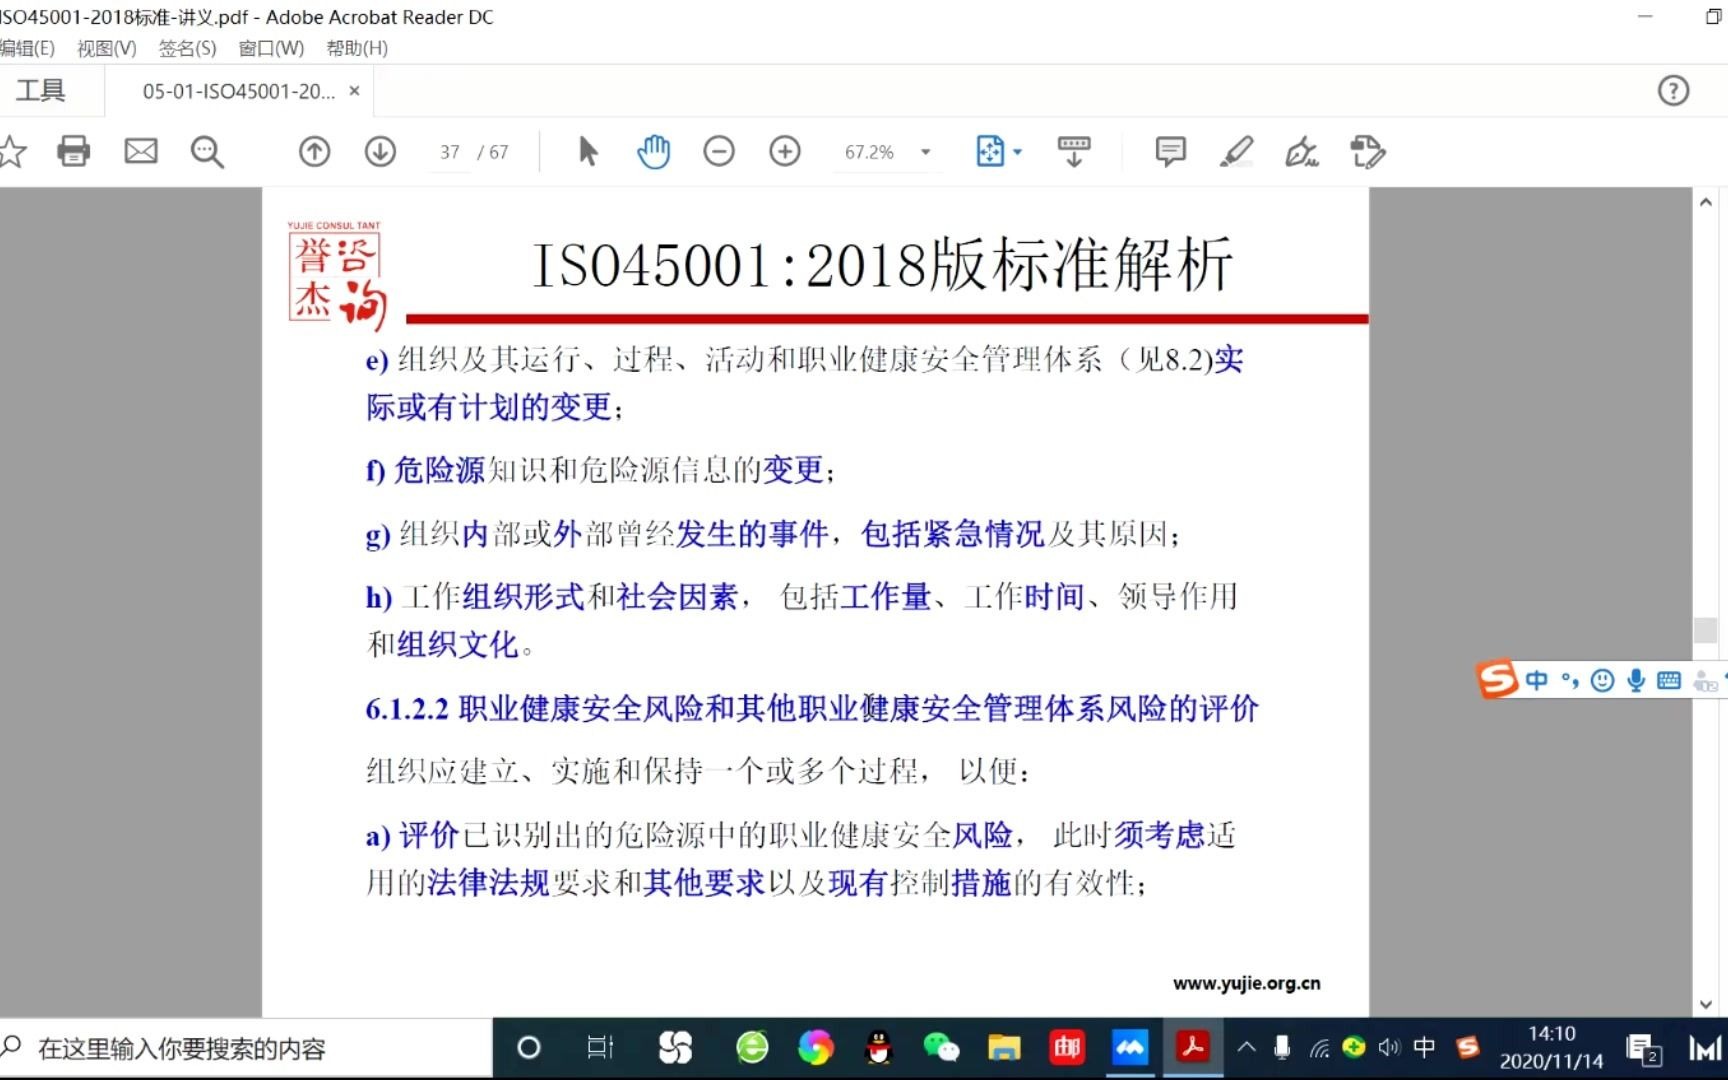Print the current PDF document

[x=73, y=151]
